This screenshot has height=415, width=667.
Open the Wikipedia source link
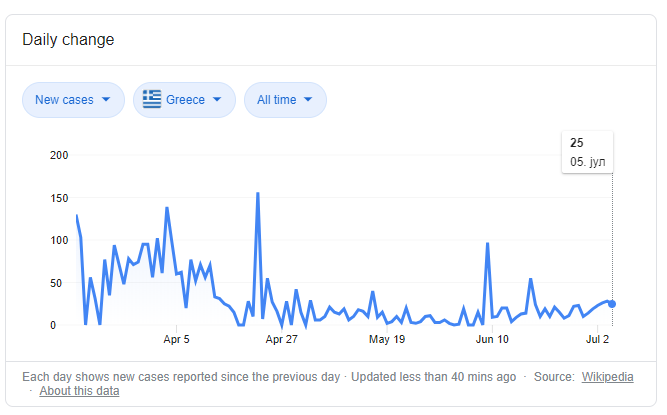pyautogui.click(x=607, y=377)
